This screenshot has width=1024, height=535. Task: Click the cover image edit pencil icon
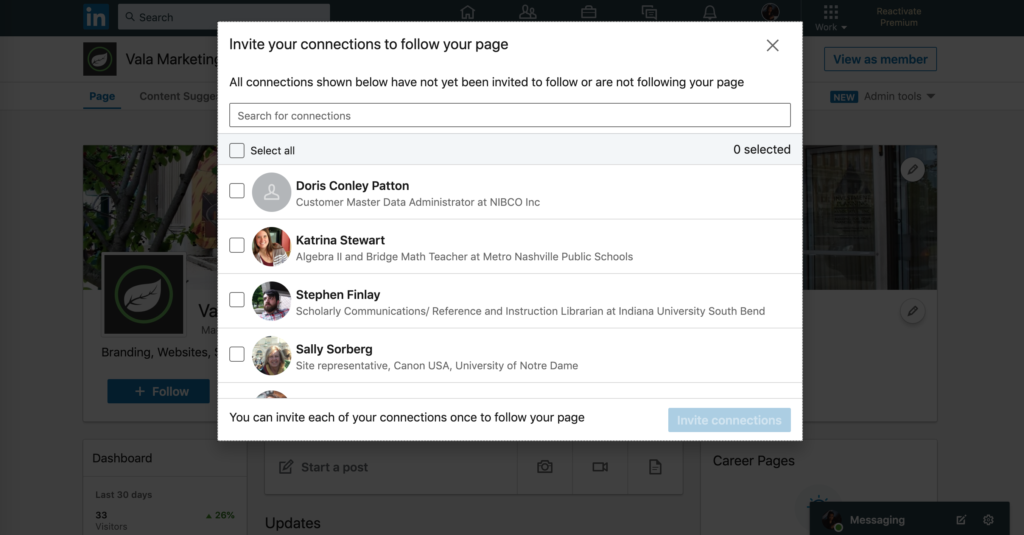tap(912, 170)
